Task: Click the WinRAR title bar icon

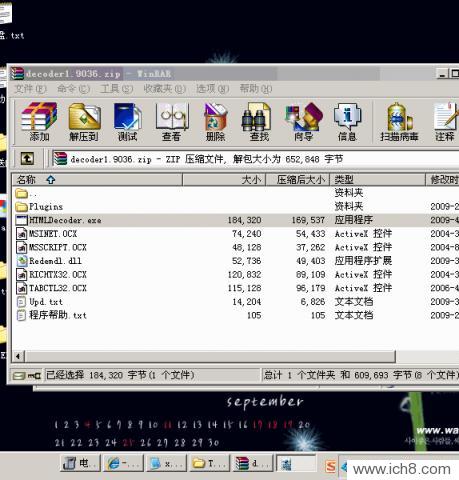Action: tap(17, 73)
